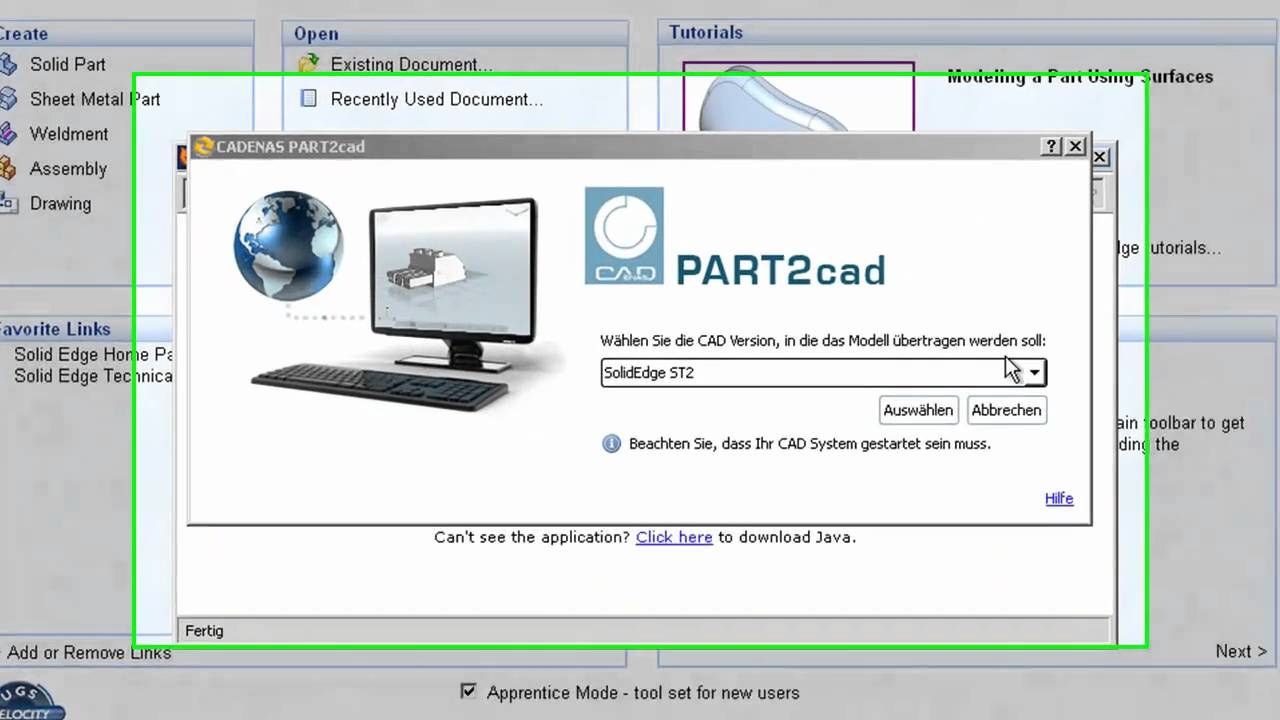Open the surfaces tutorial thumbnail
This screenshot has height=720, width=1280.
[798, 97]
